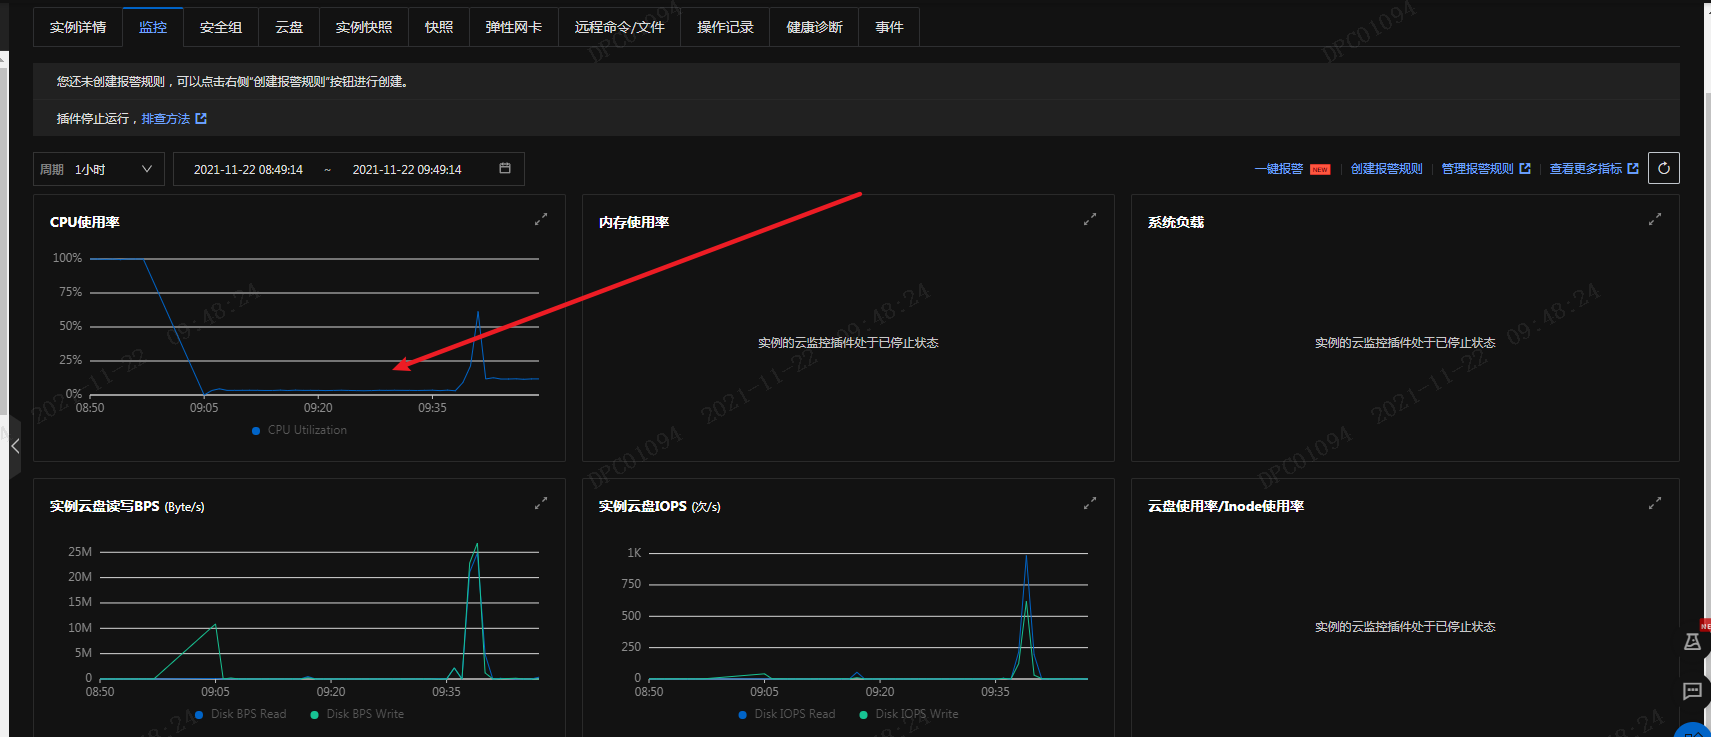
Task: Expand the collapsed left sidebar arrow
Action: pyautogui.click(x=14, y=446)
